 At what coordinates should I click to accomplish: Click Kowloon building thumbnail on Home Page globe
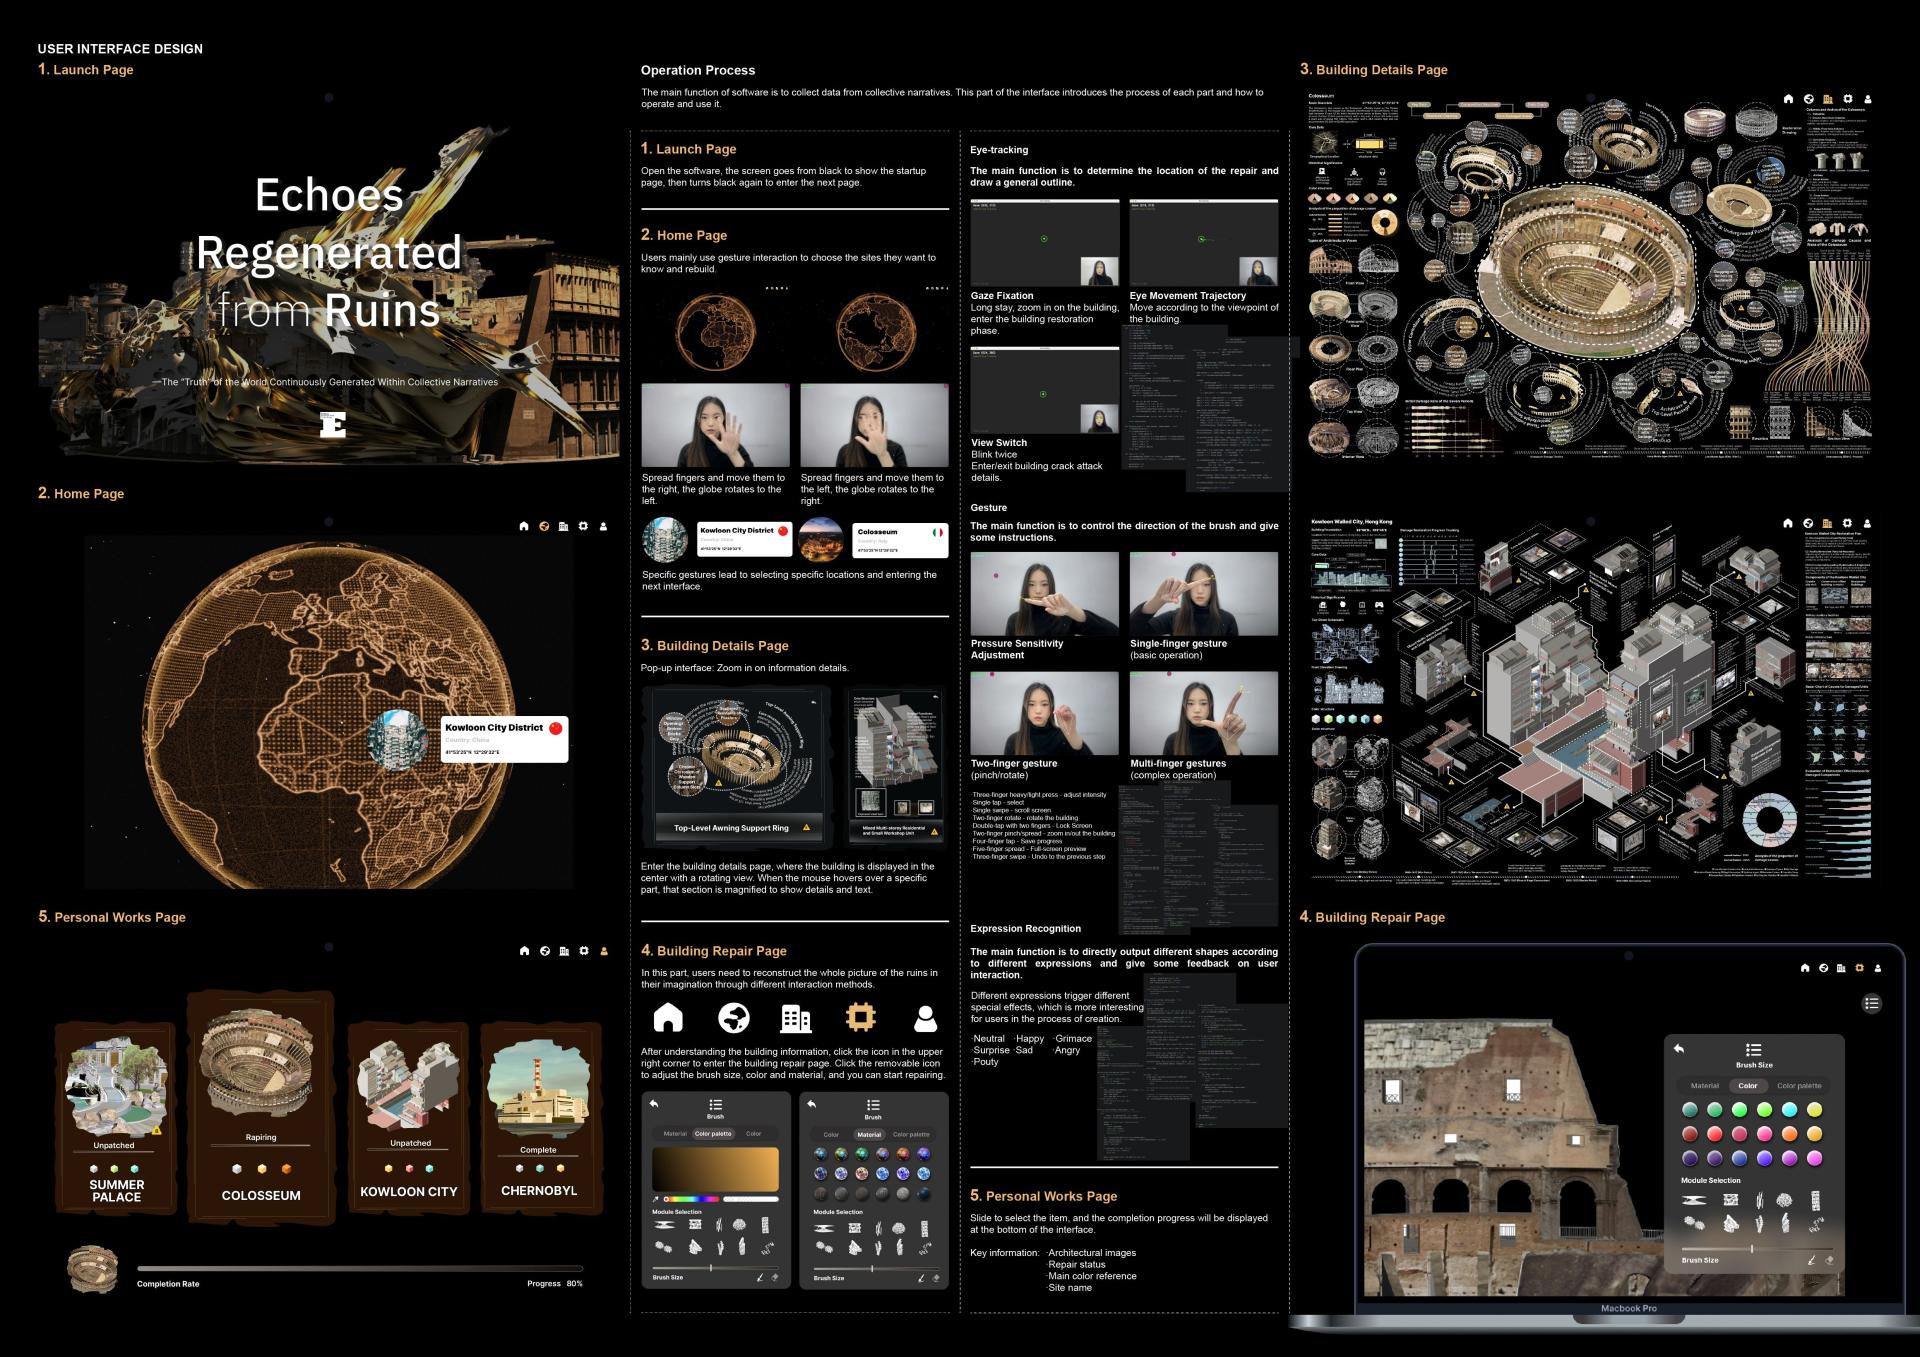pyautogui.click(x=398, y=740)
